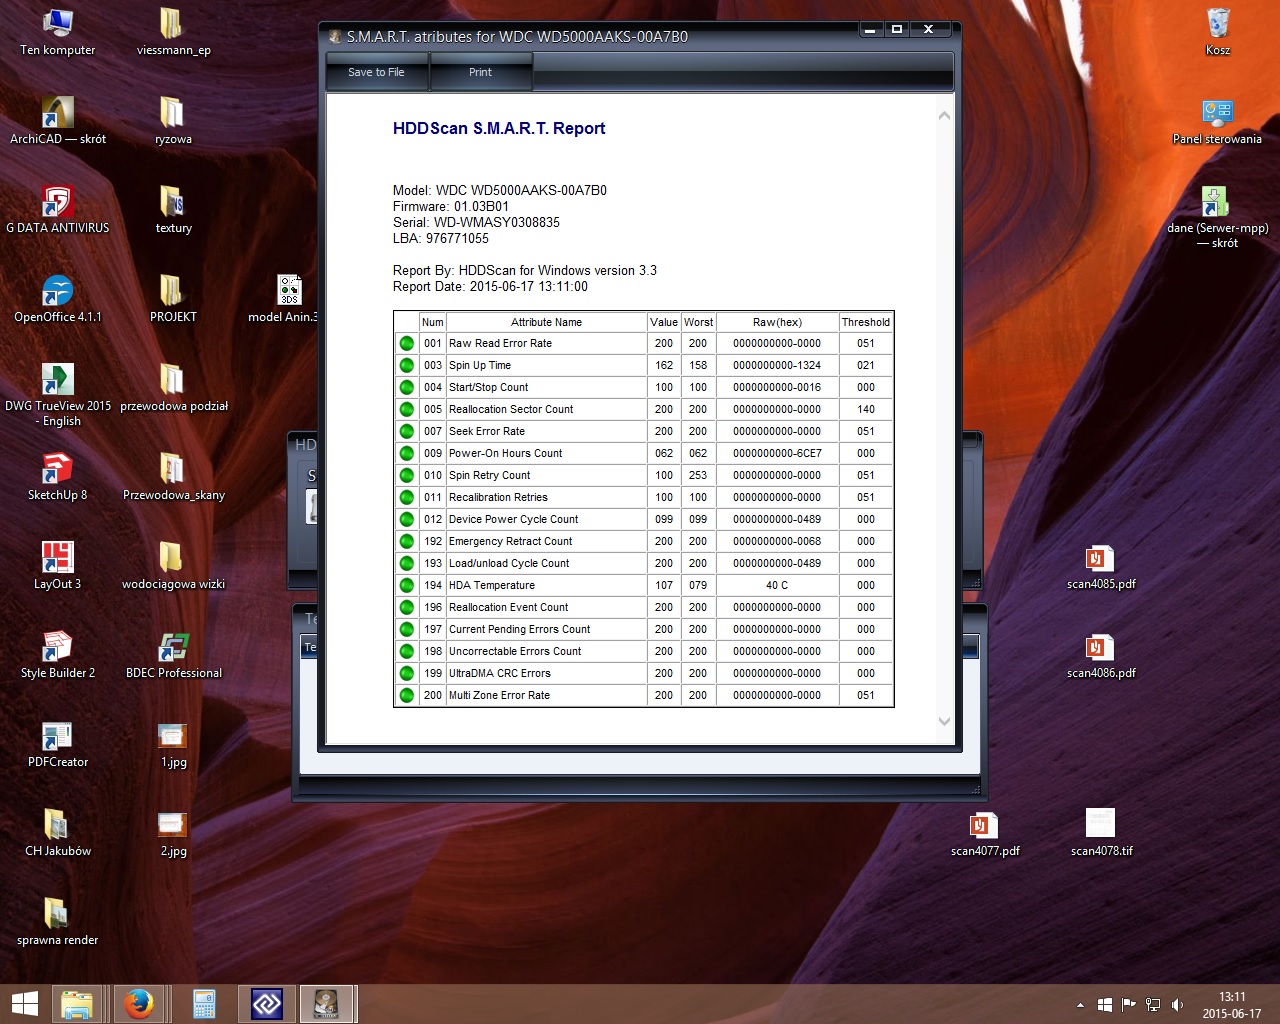Select the model Anin 3DS file icon
Screen dimensions: 1280x1024
pos(284,300)
